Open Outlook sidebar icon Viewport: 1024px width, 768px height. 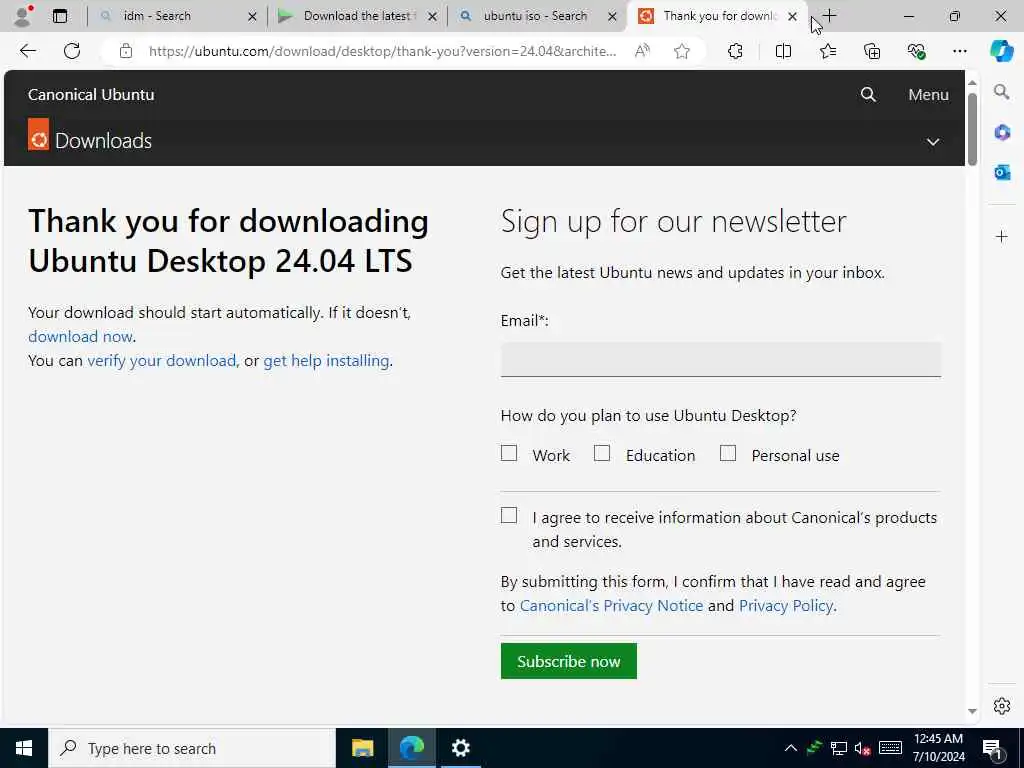pyautogui.click(x=1002, y=172)
